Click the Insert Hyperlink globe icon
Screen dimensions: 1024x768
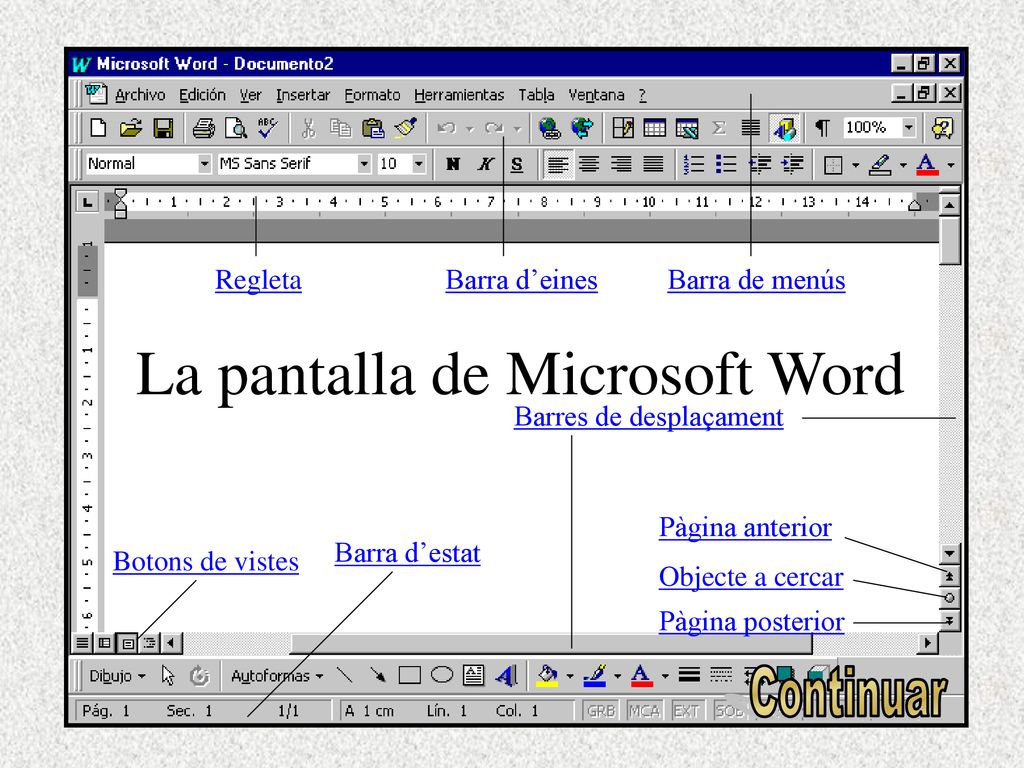tap(549, 128)
